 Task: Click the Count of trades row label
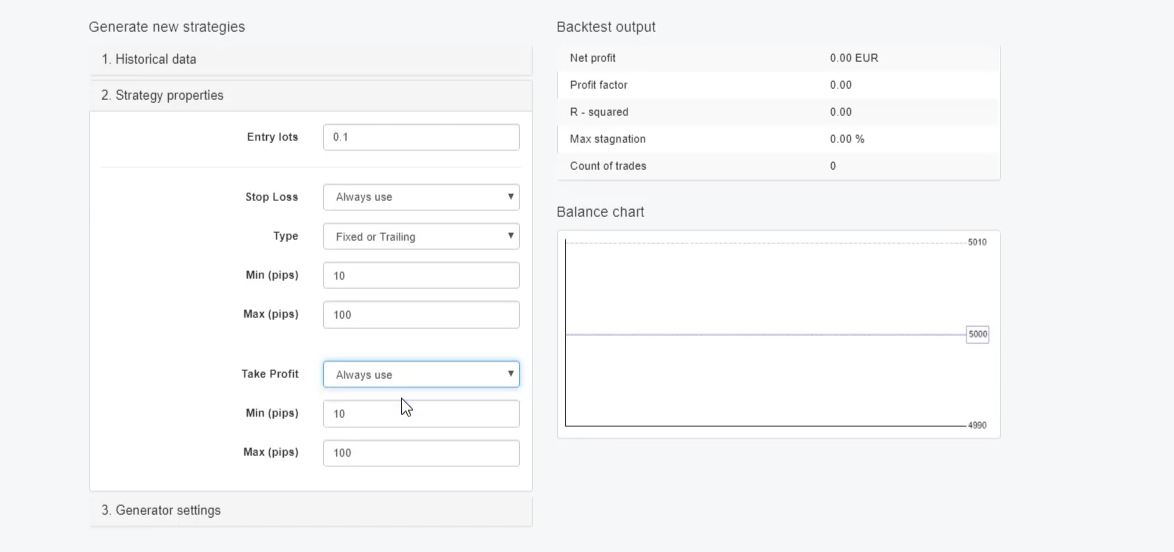608,166
